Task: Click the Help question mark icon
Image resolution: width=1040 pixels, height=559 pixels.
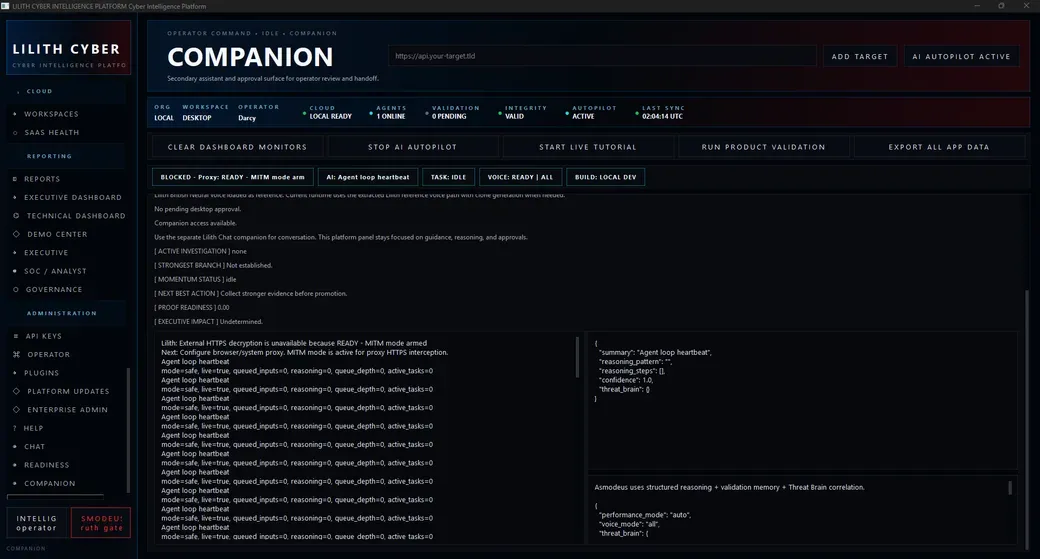Action: (15, 428)
